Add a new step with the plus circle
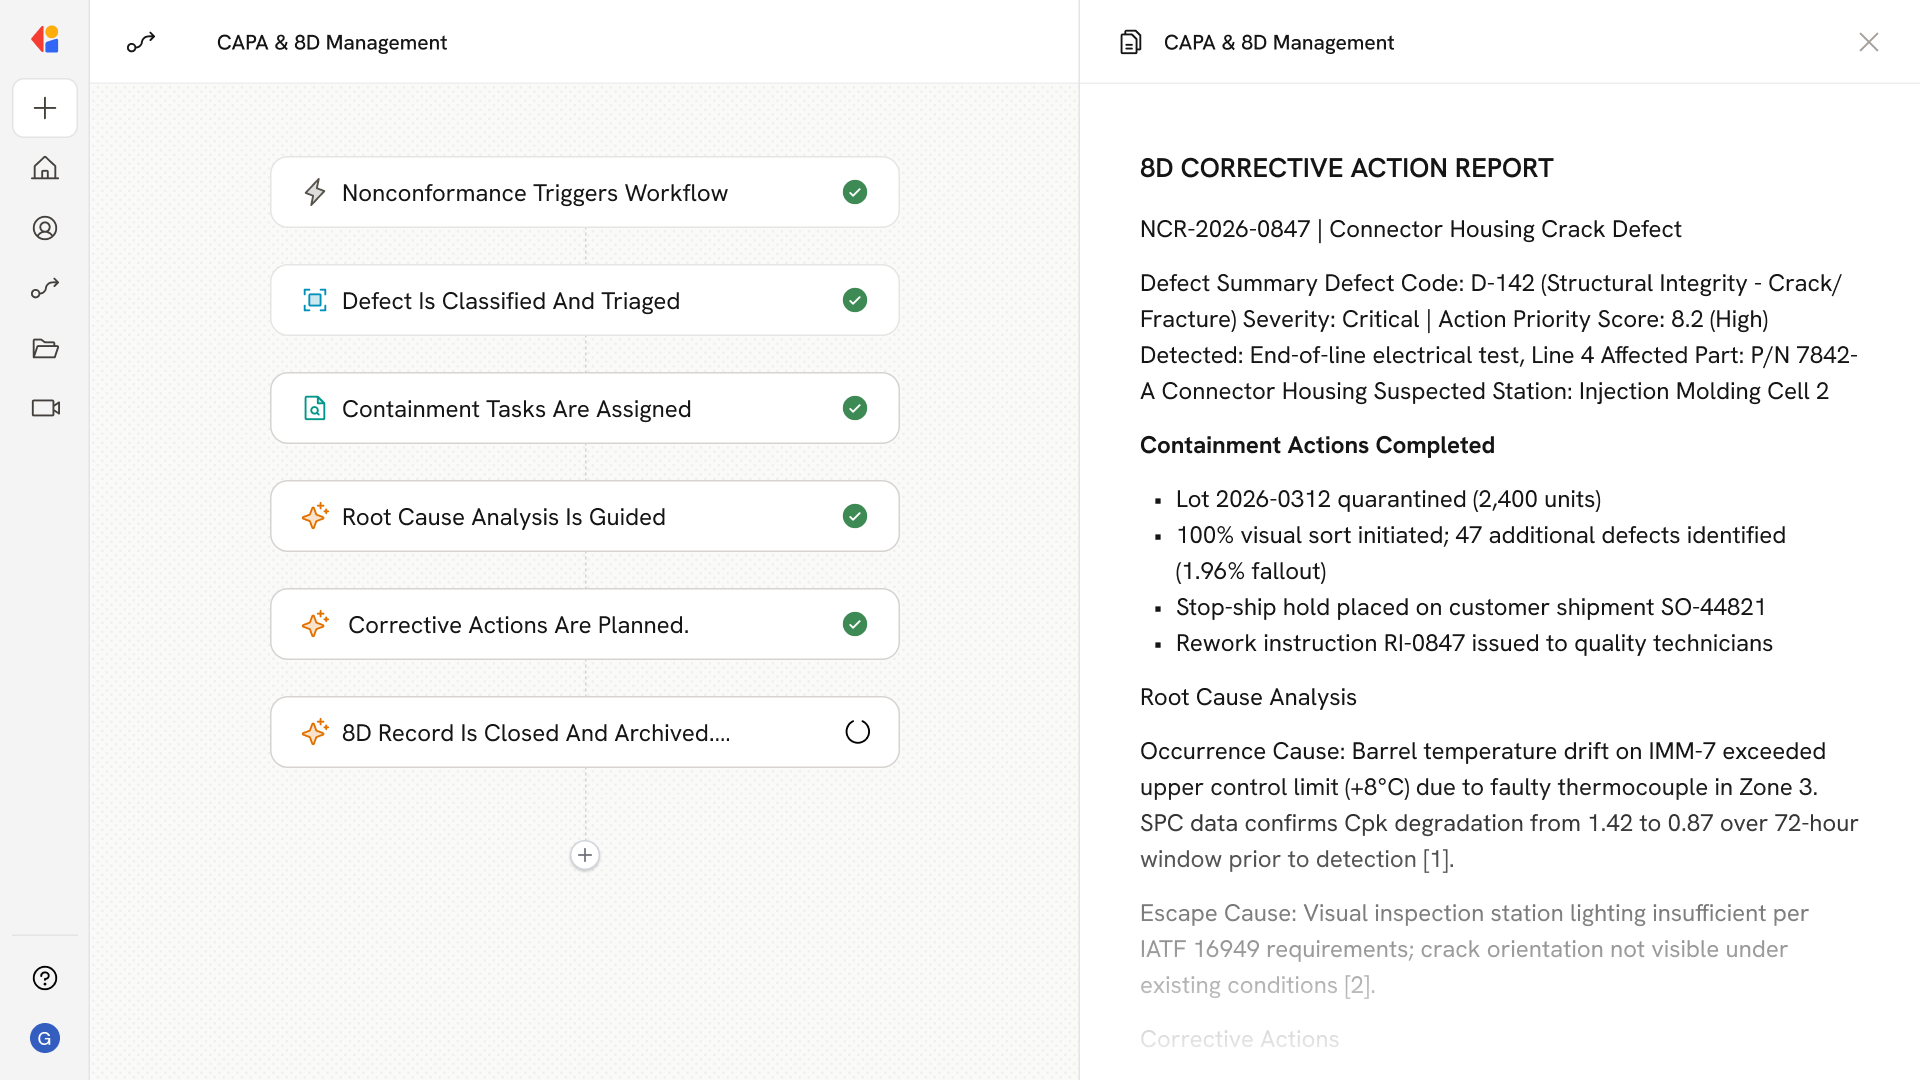The image size is (1920, 1080). tap(585, 855)
